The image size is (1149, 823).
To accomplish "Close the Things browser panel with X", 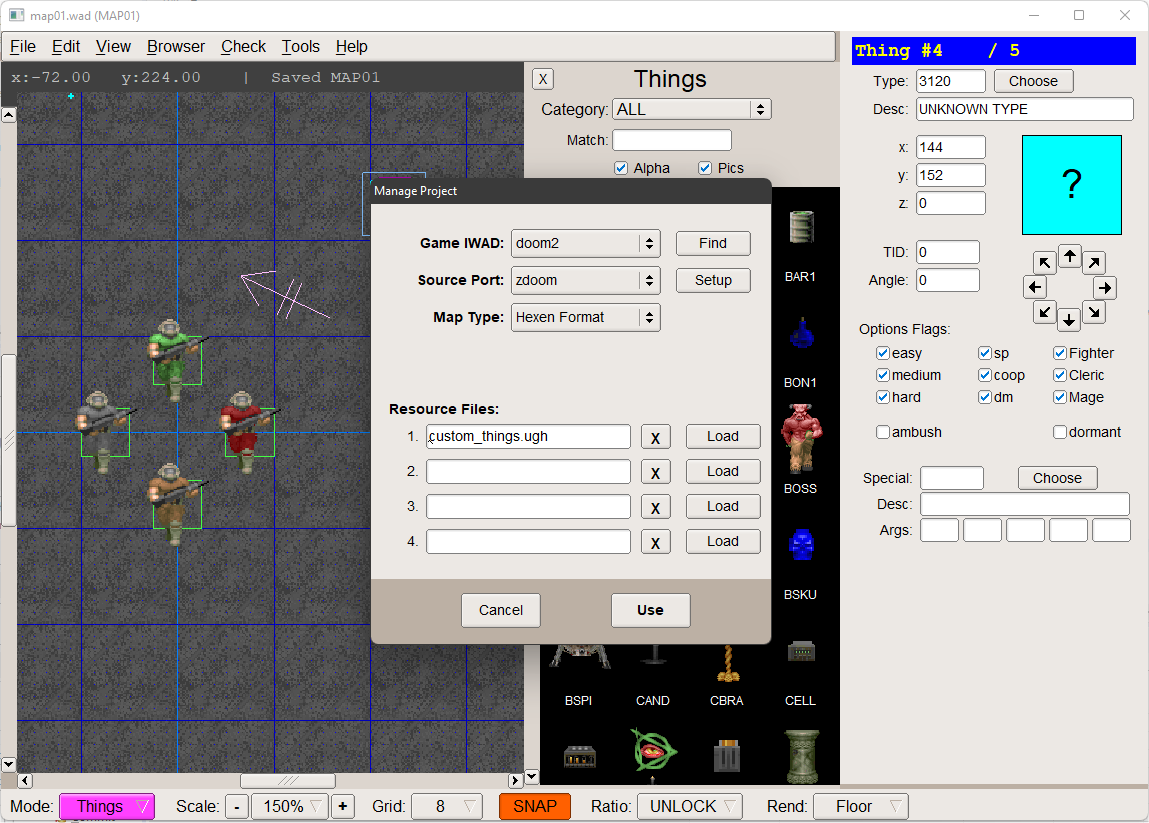I will tap(542, 79).
